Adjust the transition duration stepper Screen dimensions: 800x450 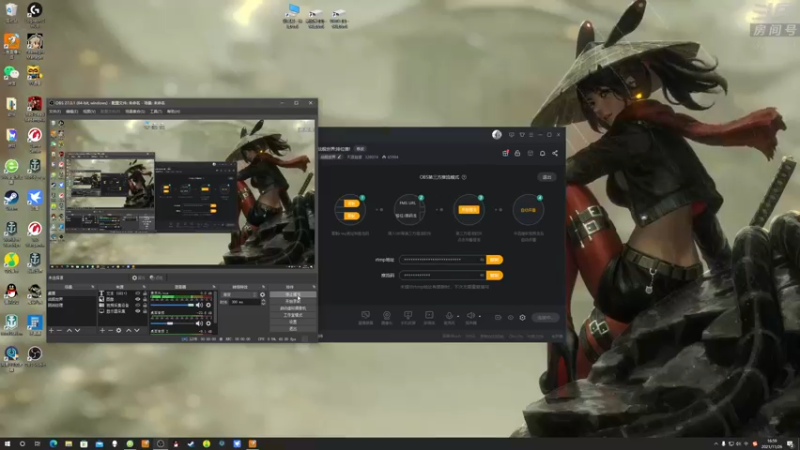point(263,302)
